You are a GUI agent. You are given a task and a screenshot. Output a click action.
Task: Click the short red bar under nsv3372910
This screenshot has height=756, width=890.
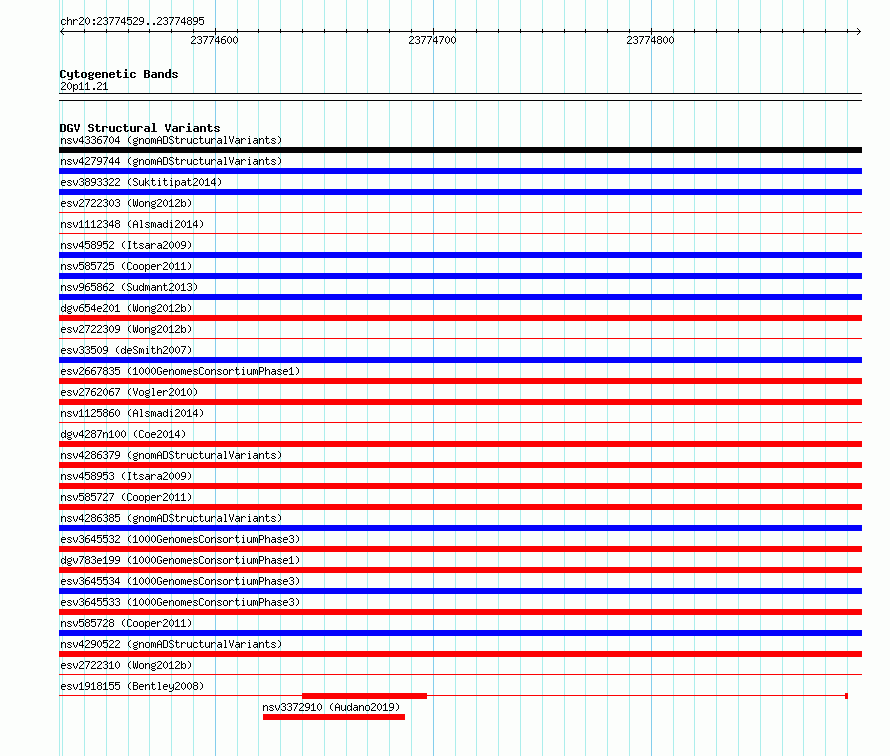click(334, 717)
